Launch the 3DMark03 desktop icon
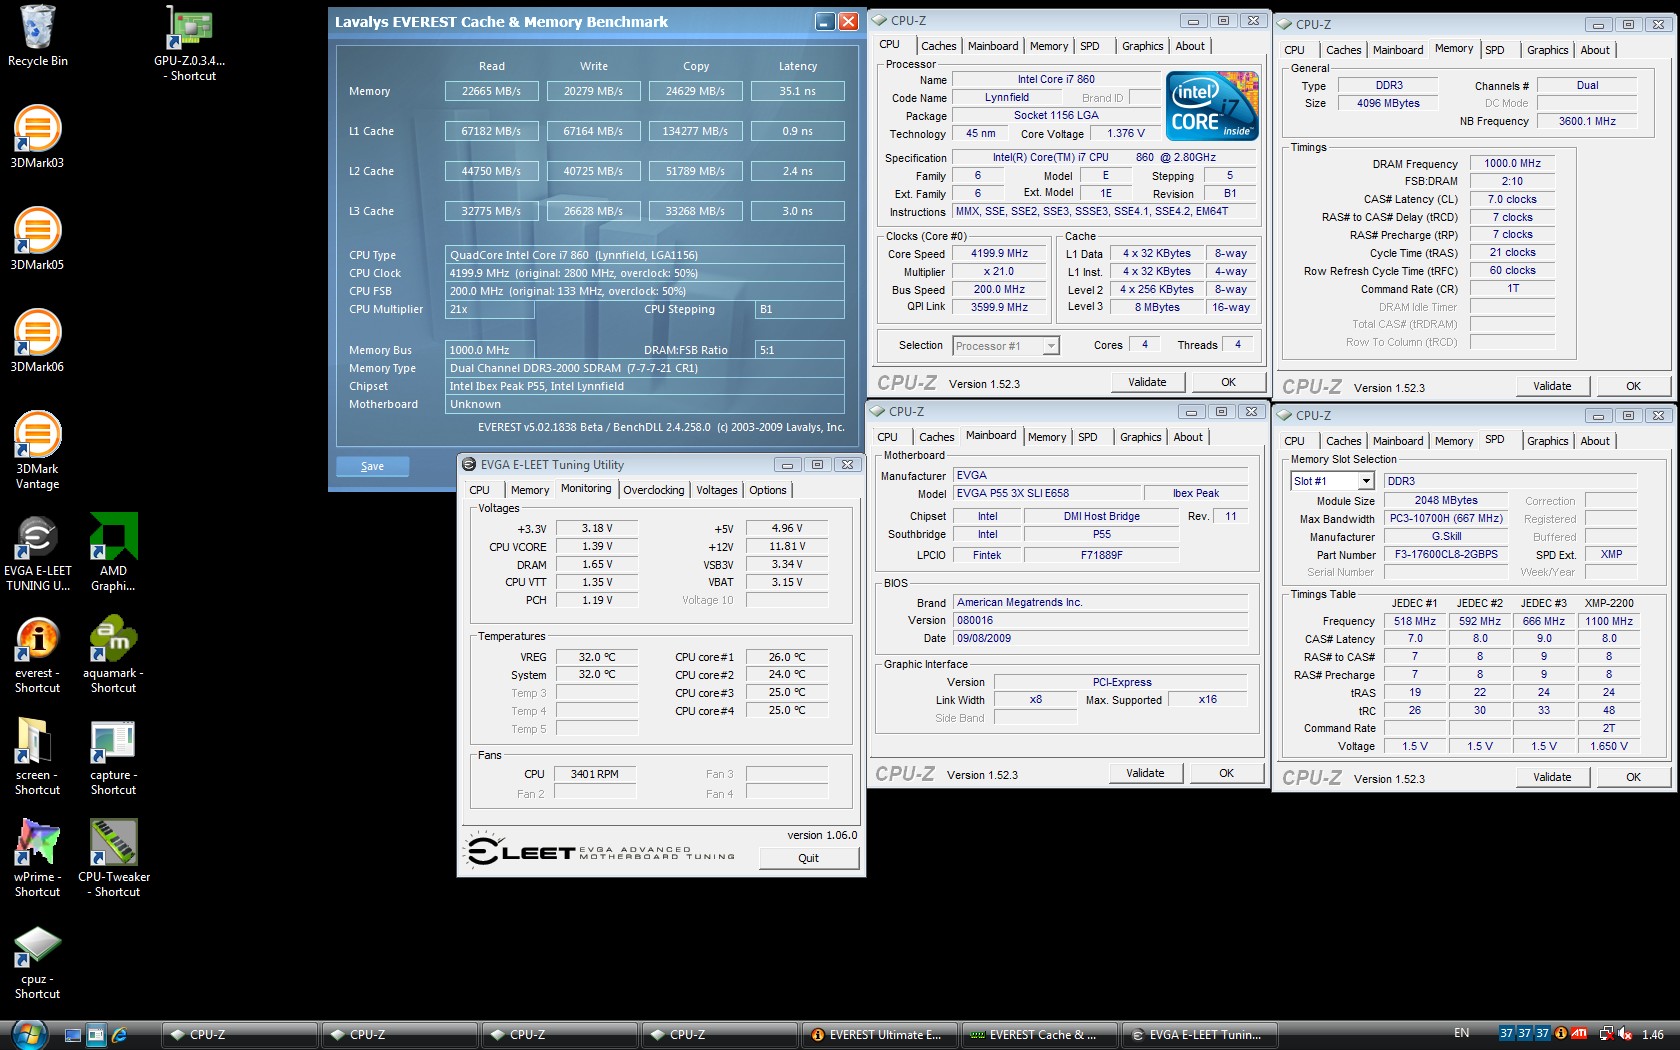Screen dimensions: 1680x1050 37,137
